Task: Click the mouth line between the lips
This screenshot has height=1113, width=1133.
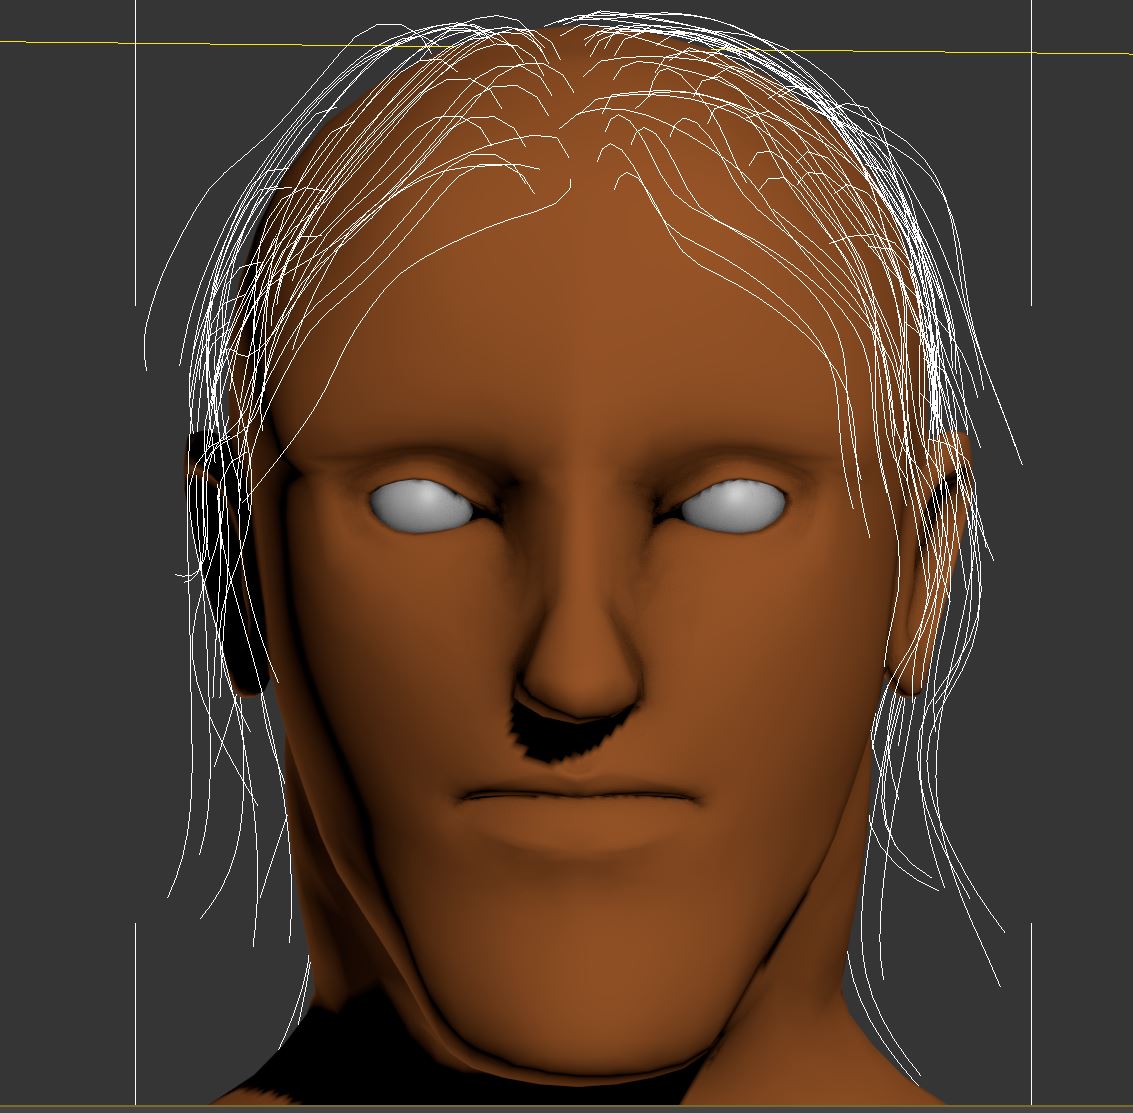Action: coord(577,795)
